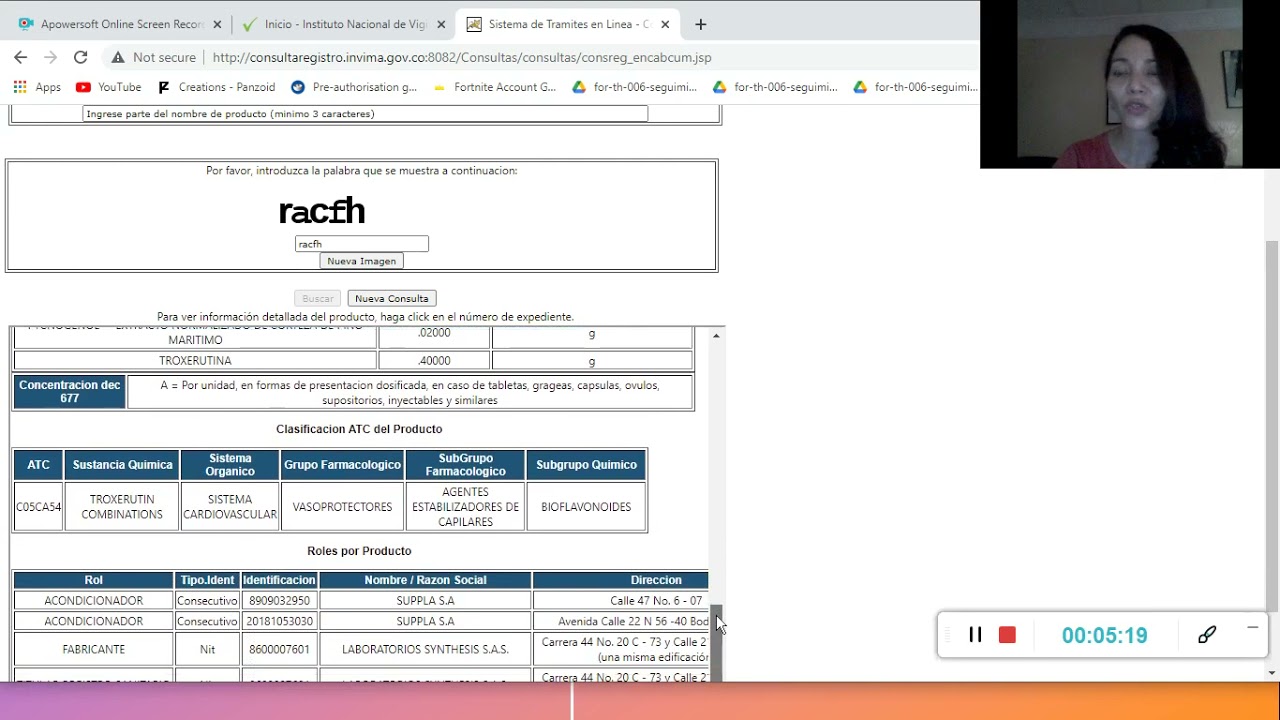1280x720 pixels.
Task: Minimize the recorder control bar
Action: pyautogui.click(x=1252, y=627)
